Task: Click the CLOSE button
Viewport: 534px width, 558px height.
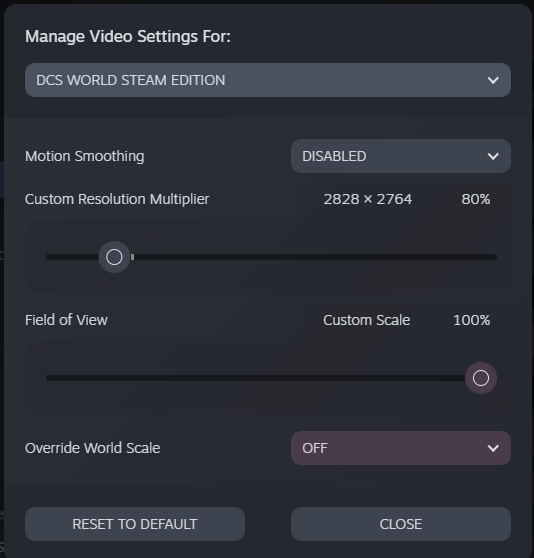Action: (401, 524)
